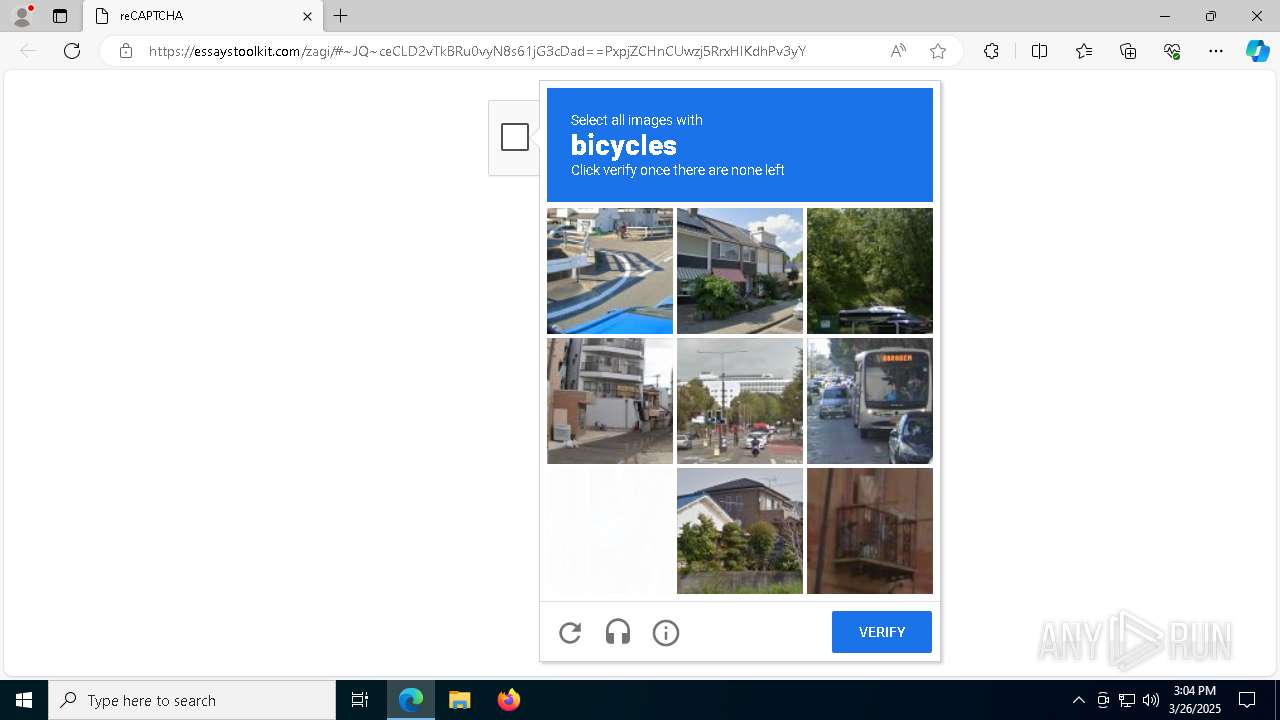Open the browser profile icon

click(22, 16)
